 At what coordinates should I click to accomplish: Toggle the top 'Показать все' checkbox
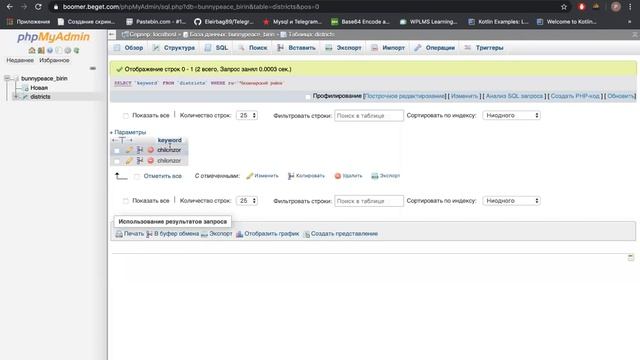tap(126, 116)
